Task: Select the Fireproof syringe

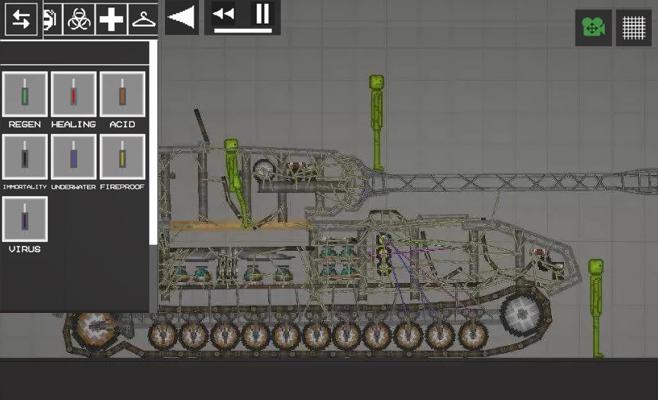Action: tap(122, 157)
